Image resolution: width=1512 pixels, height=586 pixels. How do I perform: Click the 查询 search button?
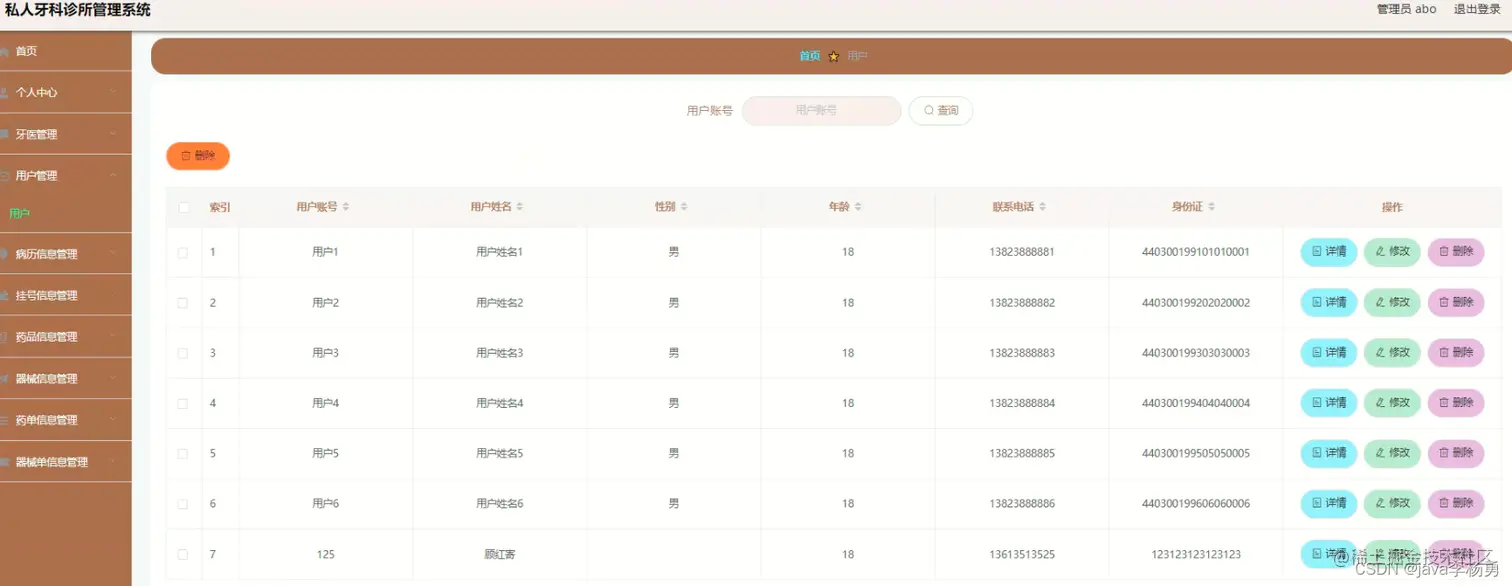[940, 111]
